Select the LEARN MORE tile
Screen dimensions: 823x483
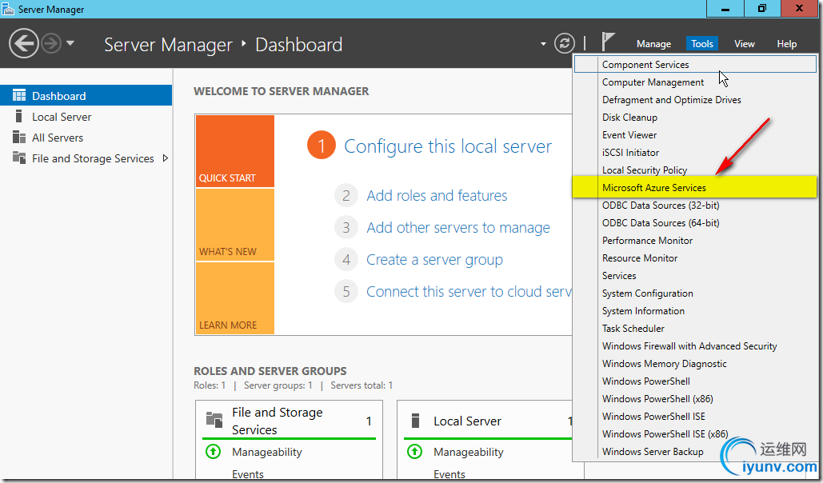pos(235,298)
